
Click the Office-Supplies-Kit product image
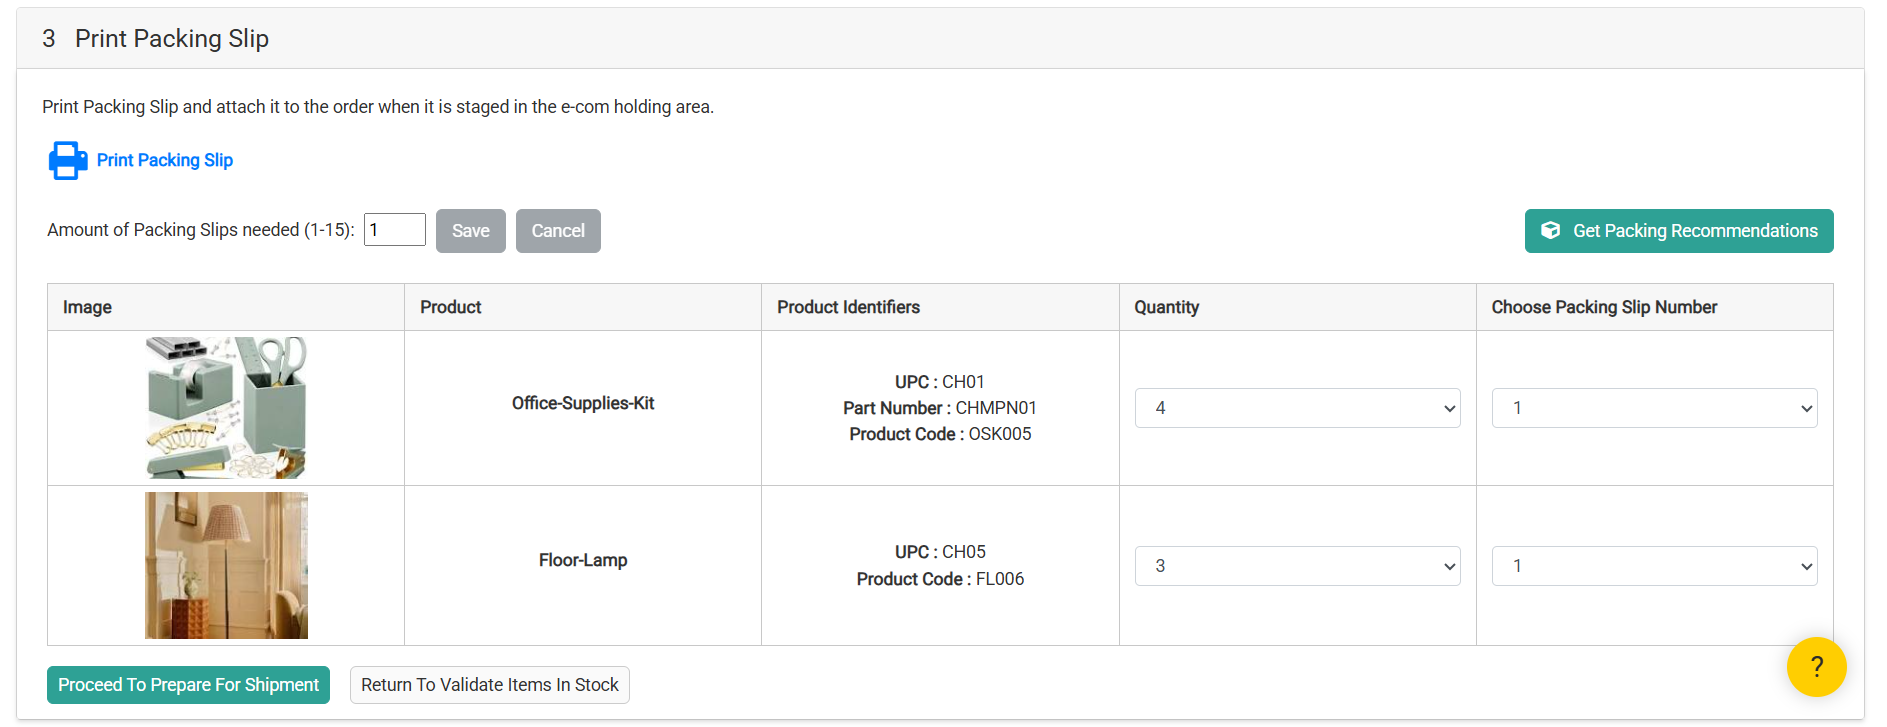point(226,408)
